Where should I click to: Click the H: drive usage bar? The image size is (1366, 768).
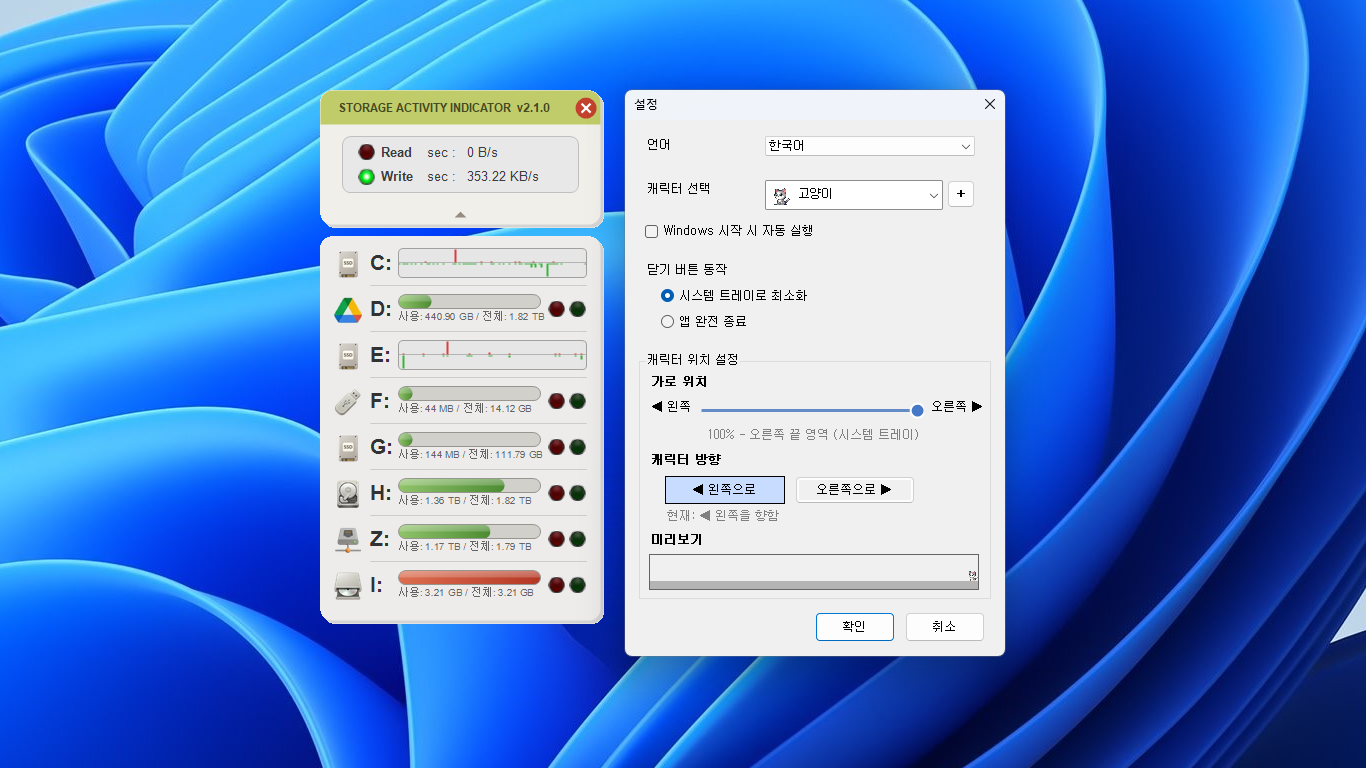(469, 485)
